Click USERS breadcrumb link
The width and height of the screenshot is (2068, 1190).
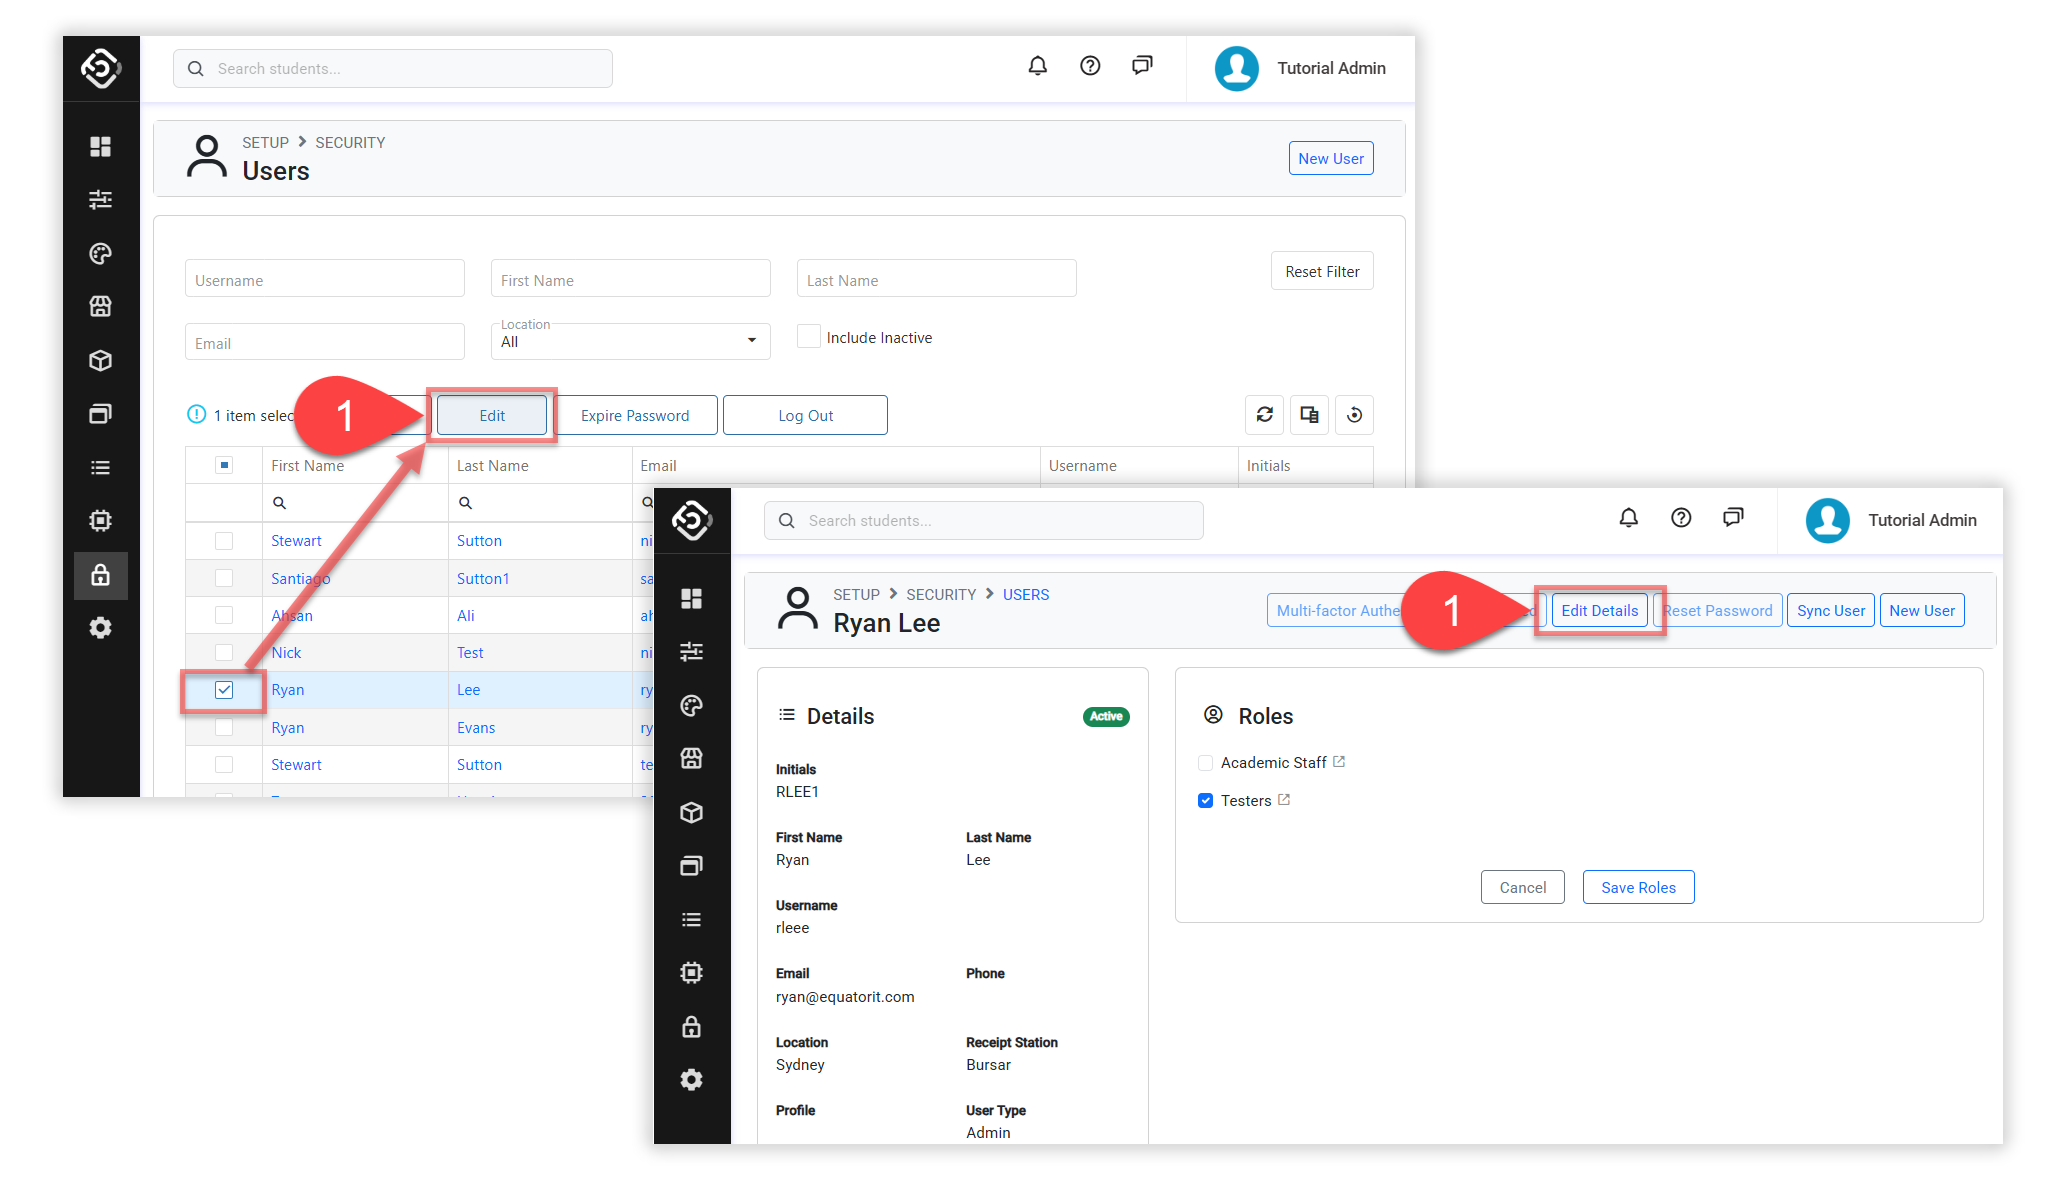pyautogui.click(x=1025, y=595)
